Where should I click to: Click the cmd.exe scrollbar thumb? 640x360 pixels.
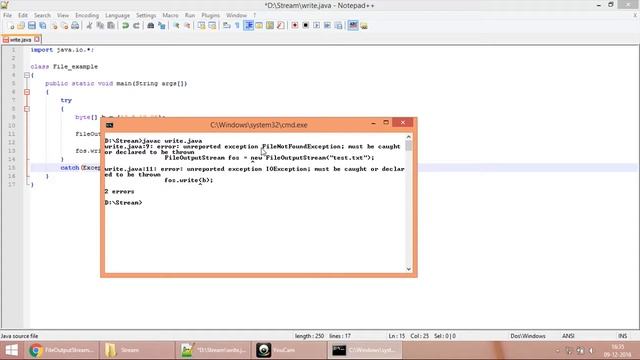pyautogui.click(x=409, y=146)
